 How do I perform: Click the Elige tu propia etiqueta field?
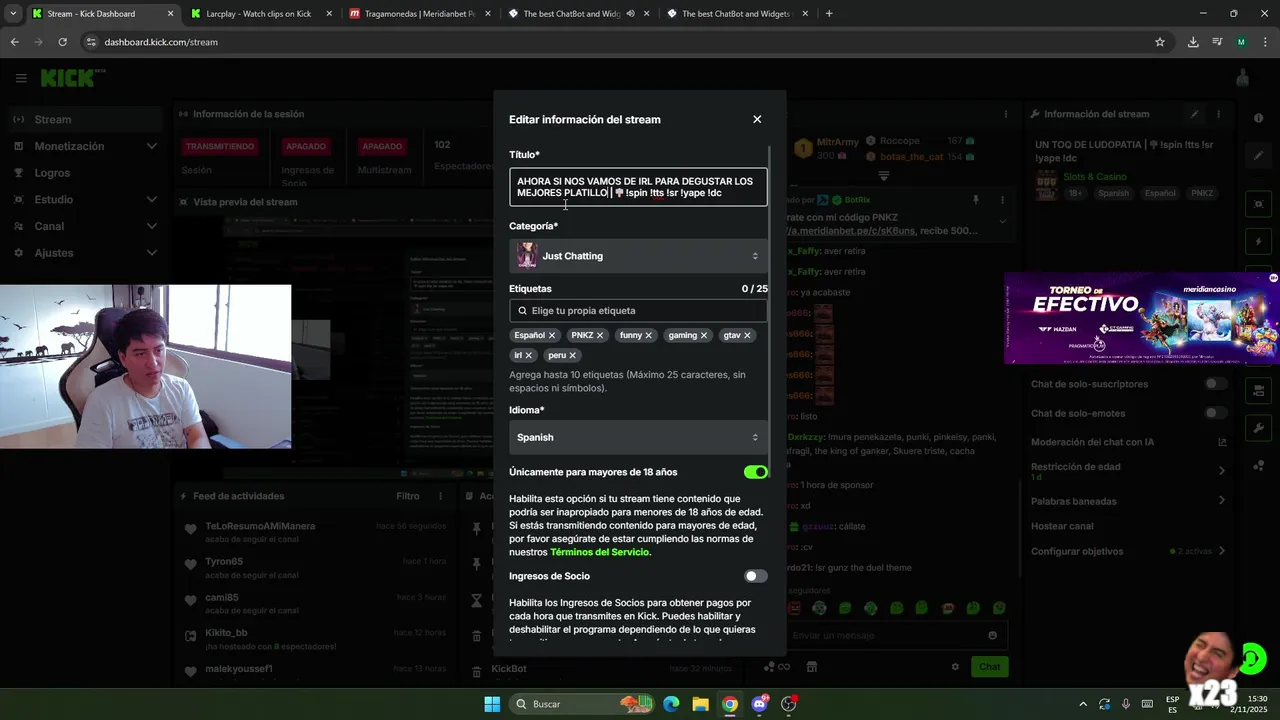tap(638, 311)
